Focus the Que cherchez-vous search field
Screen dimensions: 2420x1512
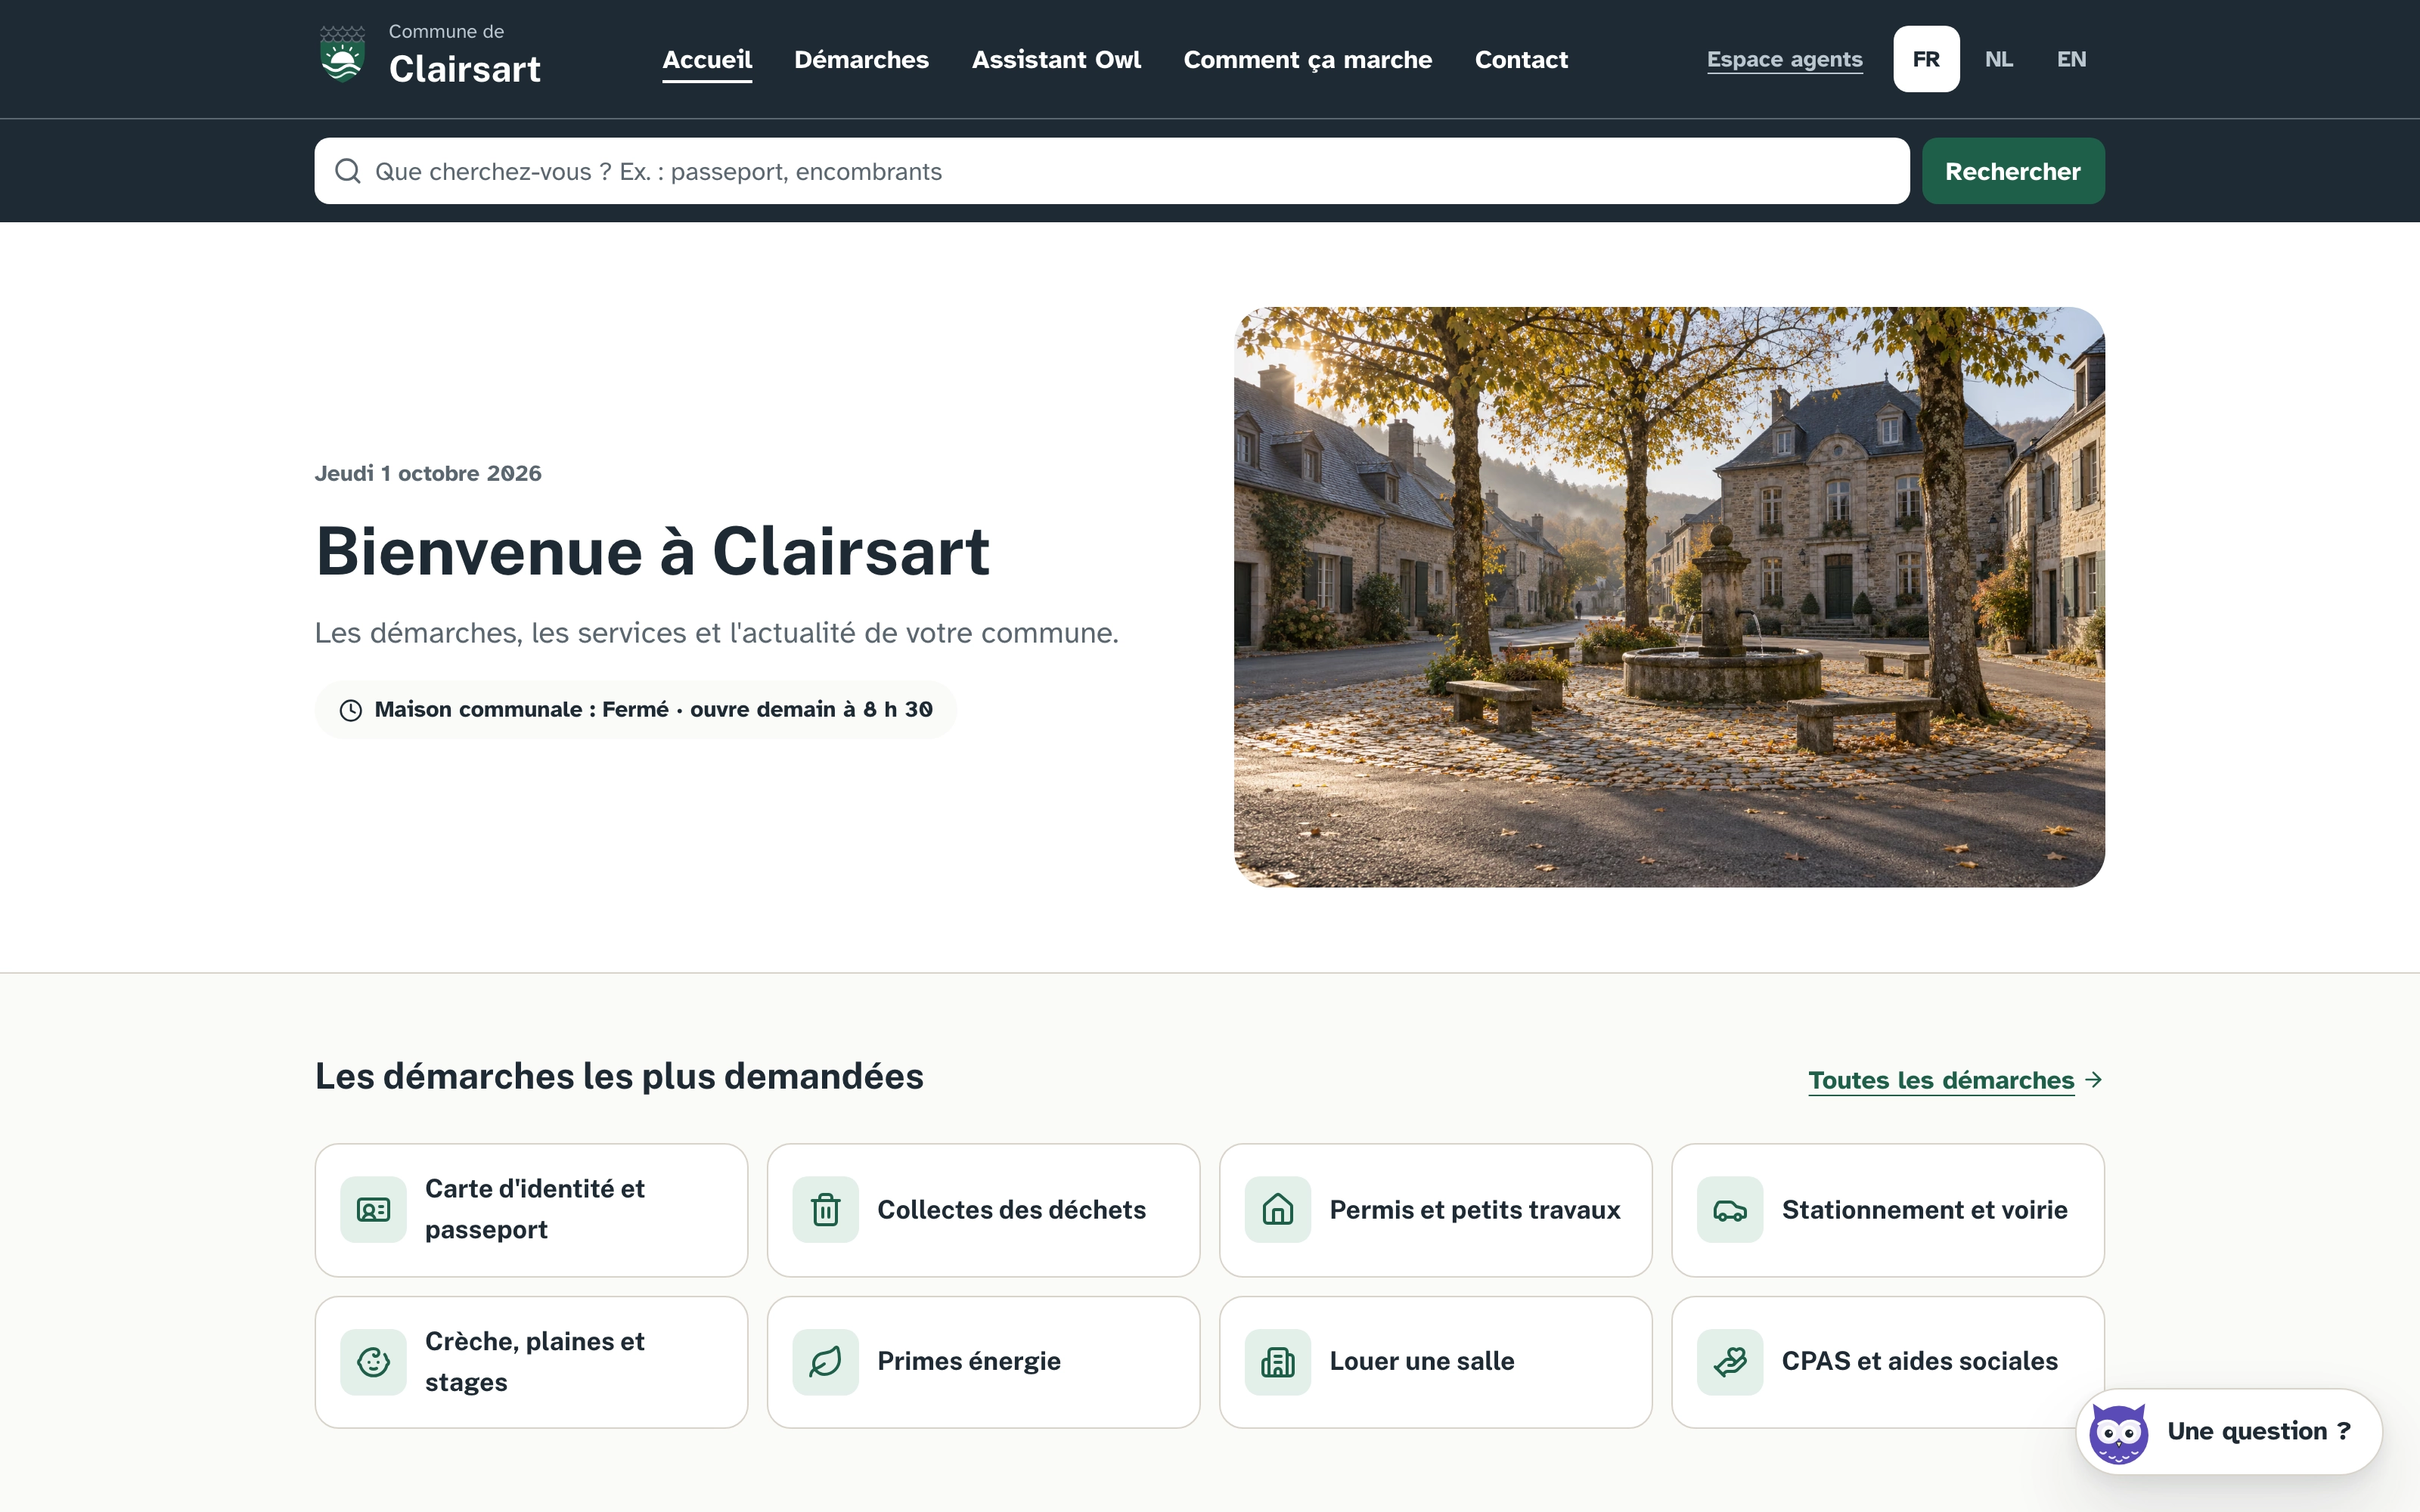coord(1111,171)
